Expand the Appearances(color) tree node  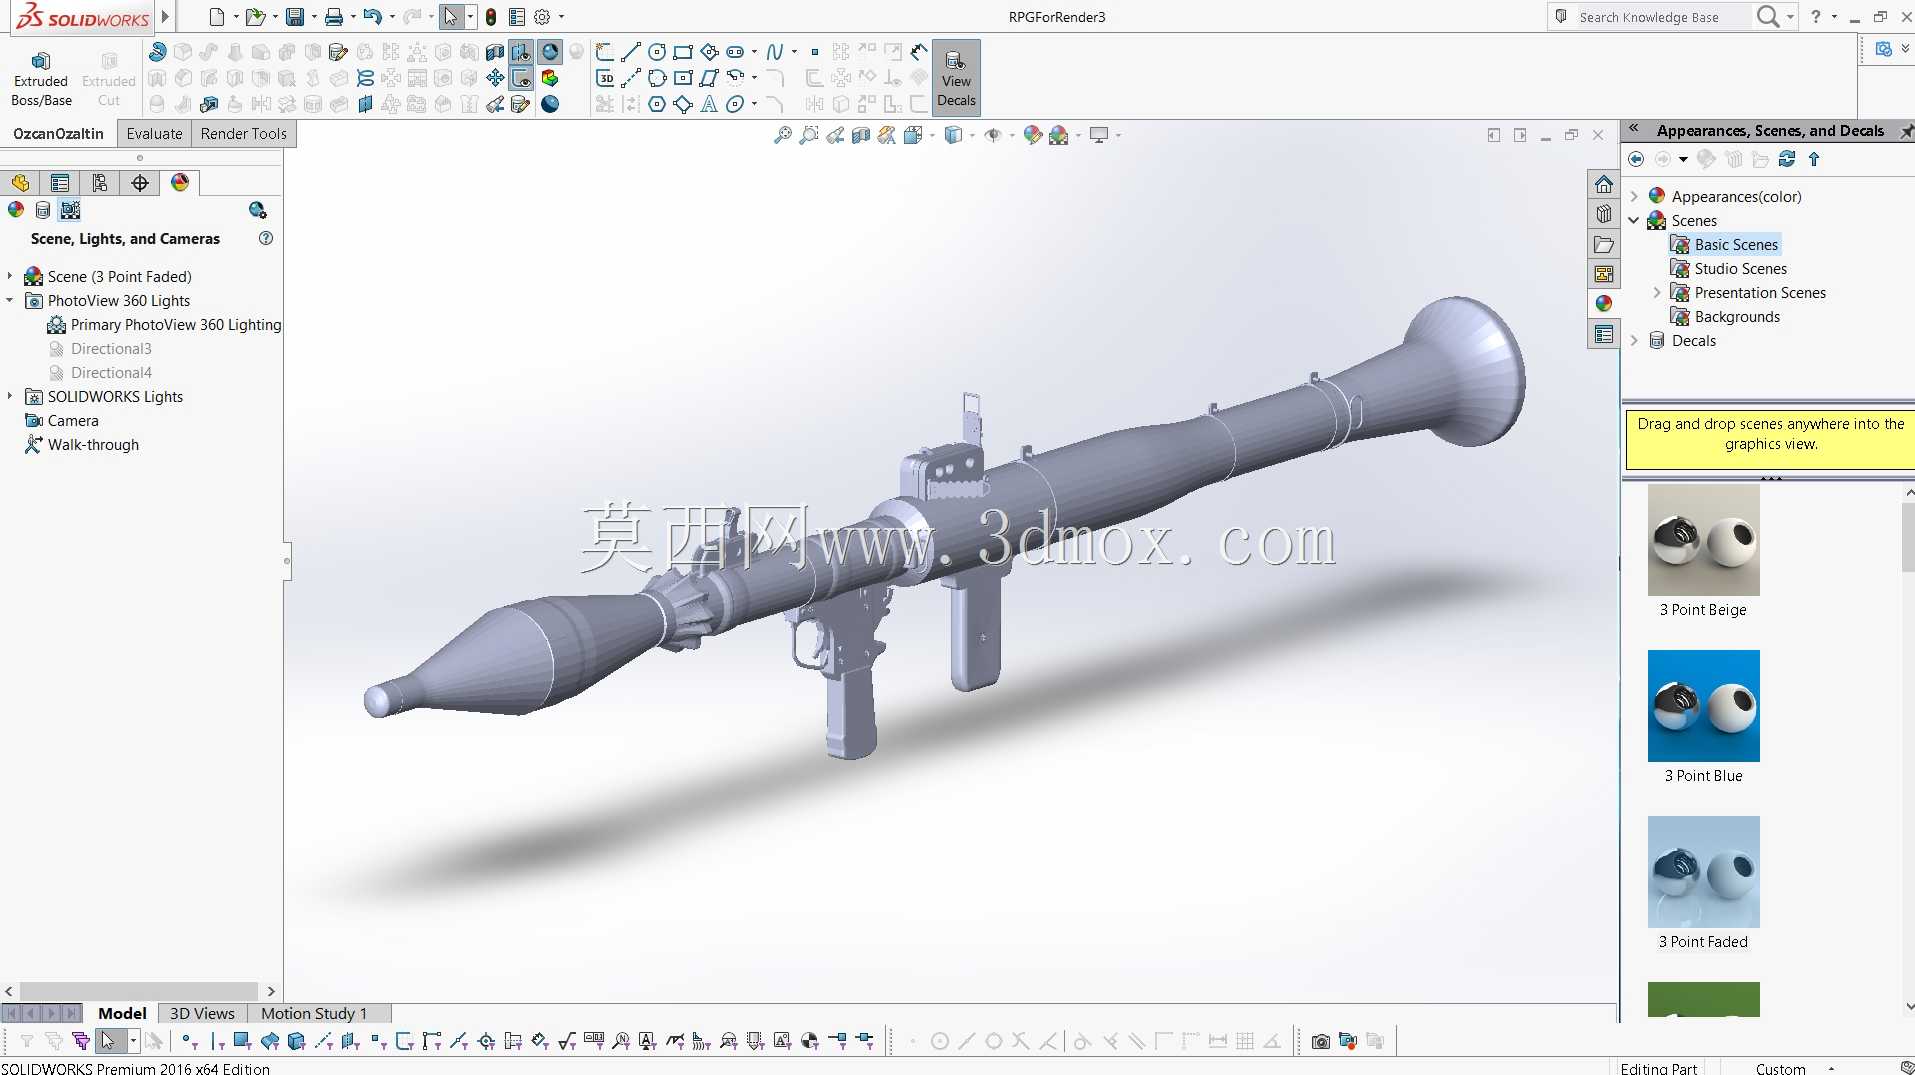click(1634, 196)
